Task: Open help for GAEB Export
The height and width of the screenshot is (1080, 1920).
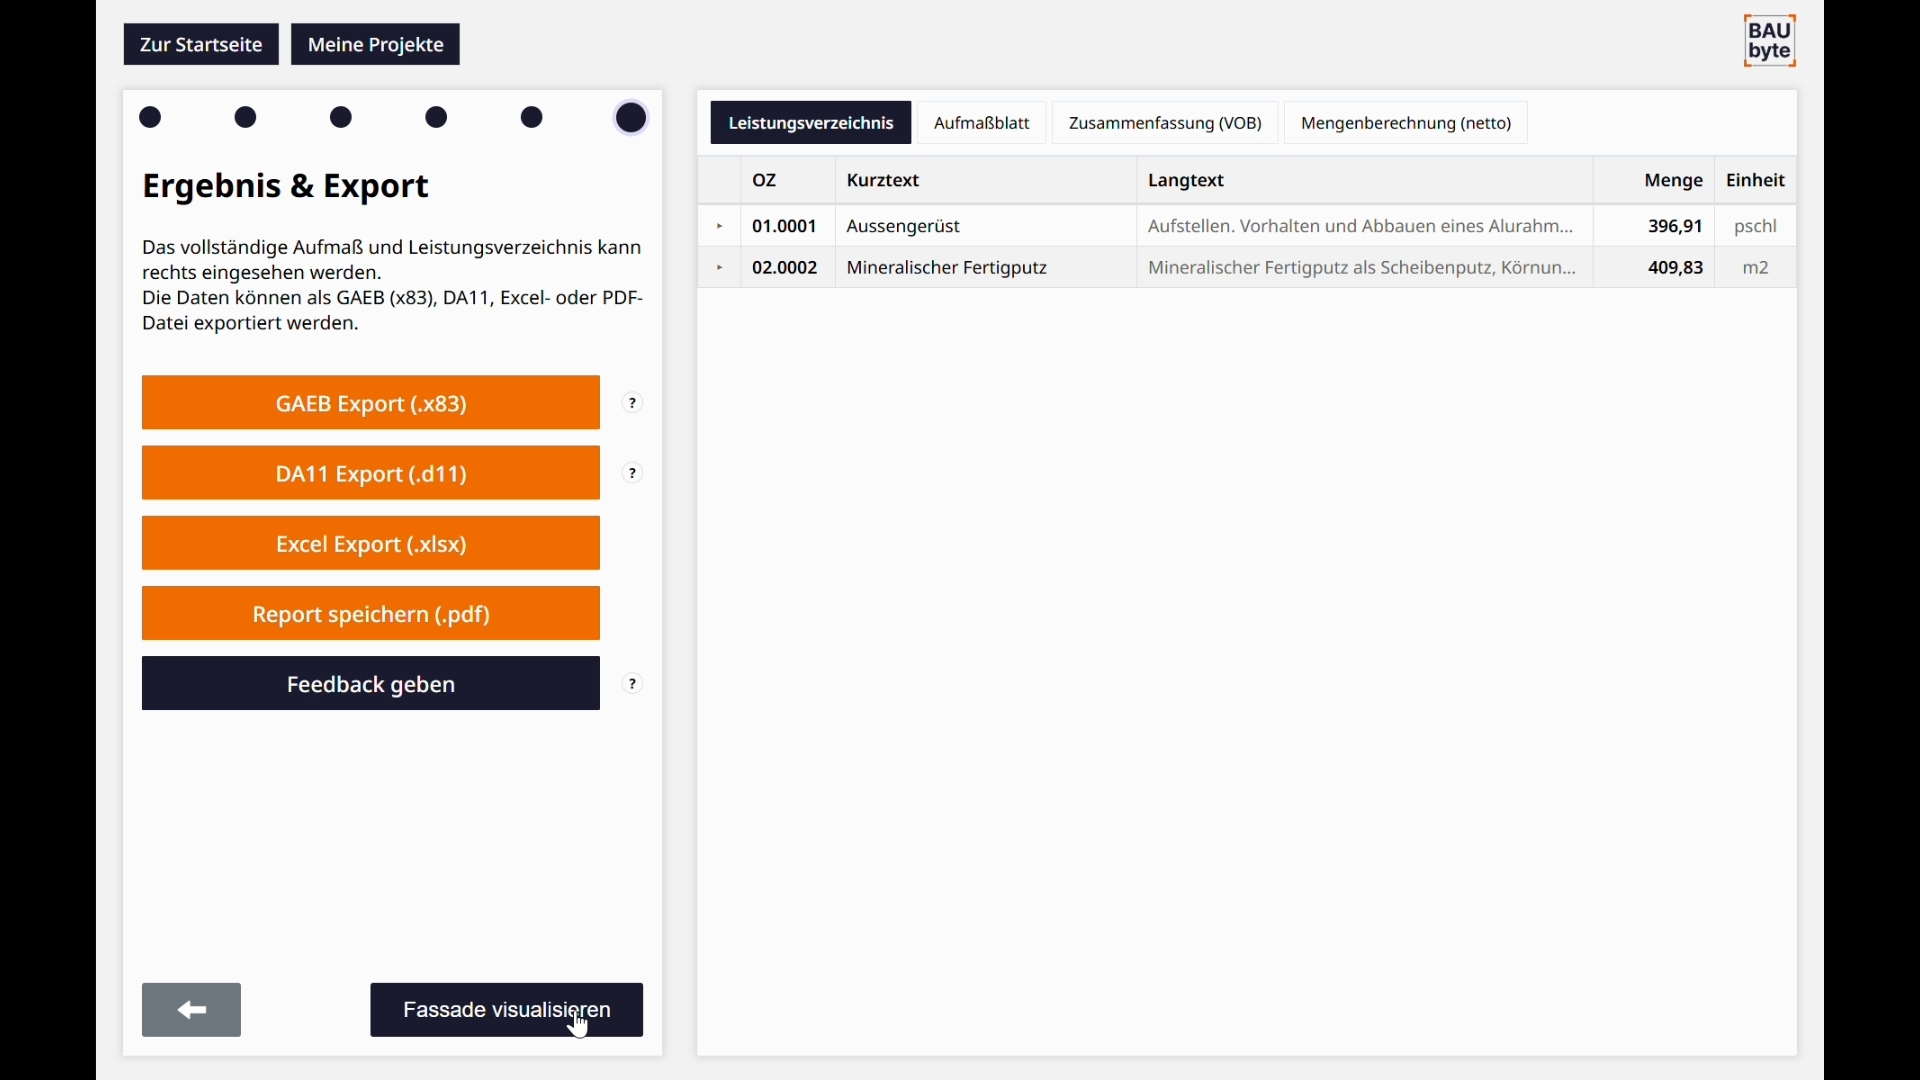Action: coord(634,404)
